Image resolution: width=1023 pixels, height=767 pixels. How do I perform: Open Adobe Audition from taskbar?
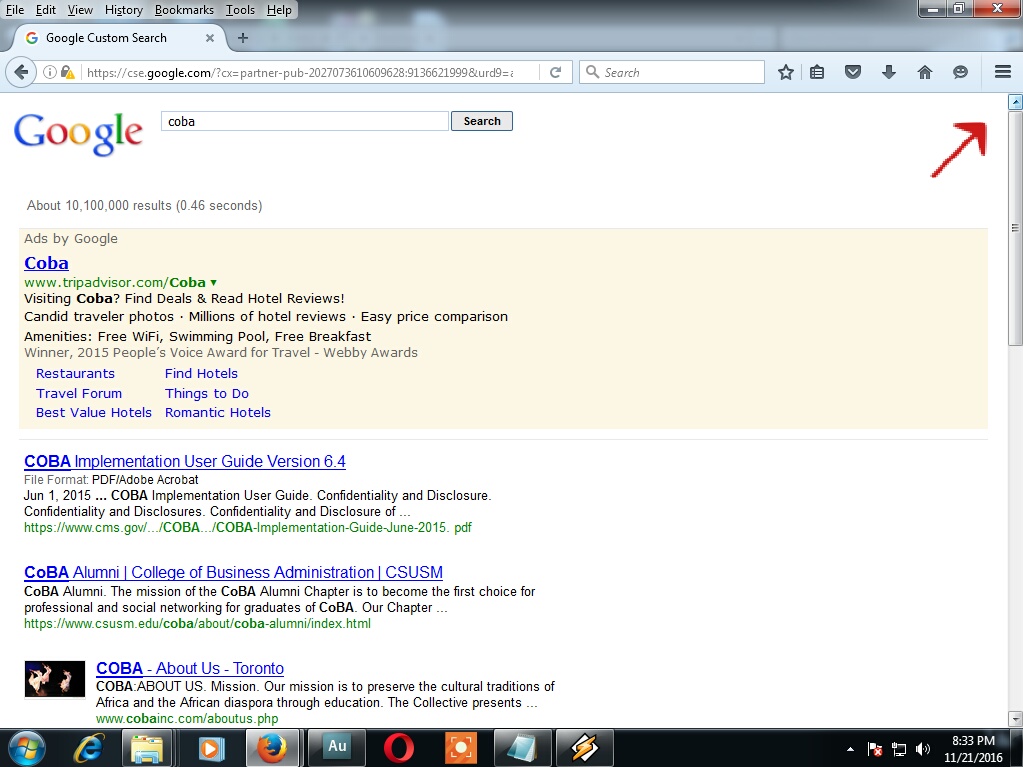click(337, 747)
